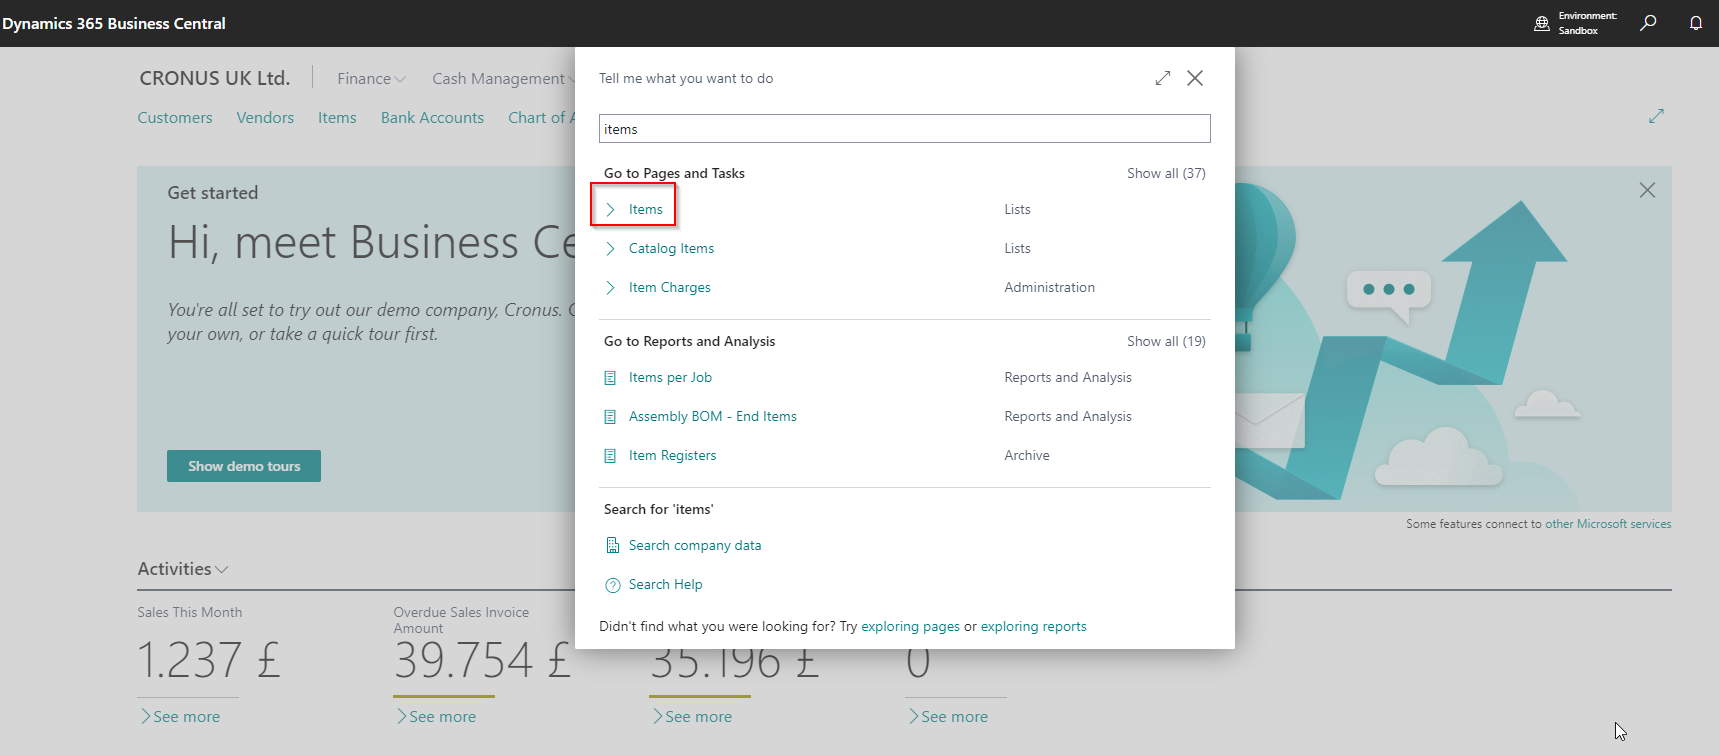
Task: Expand the Tell Me dialog to full size
Action: click(x=1163, y=78)
